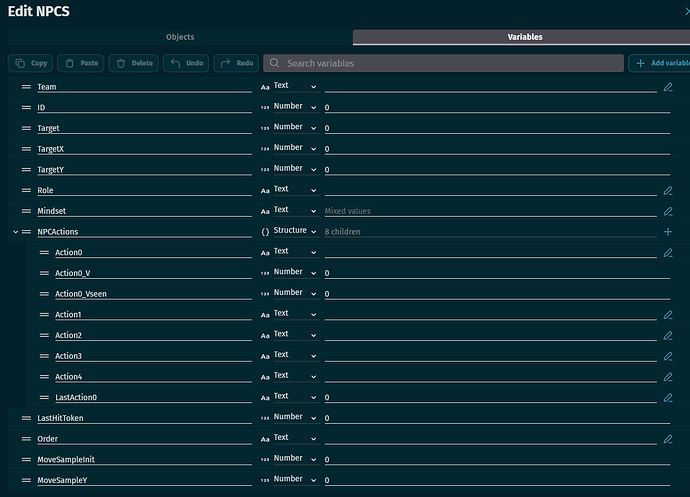Screen dimensions: 690x497
Task: Click the pencil edit icon for Action3
Action: [x=668, y=356]
